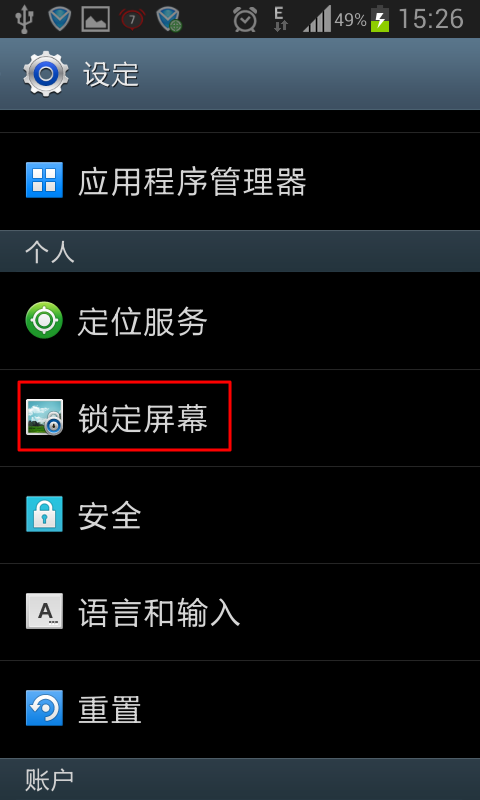Viewport: 480px width, 800px height.
Task: Tap the 语言和输入 letter A icon
Action: pyautogui.click(x=44, y=611)
